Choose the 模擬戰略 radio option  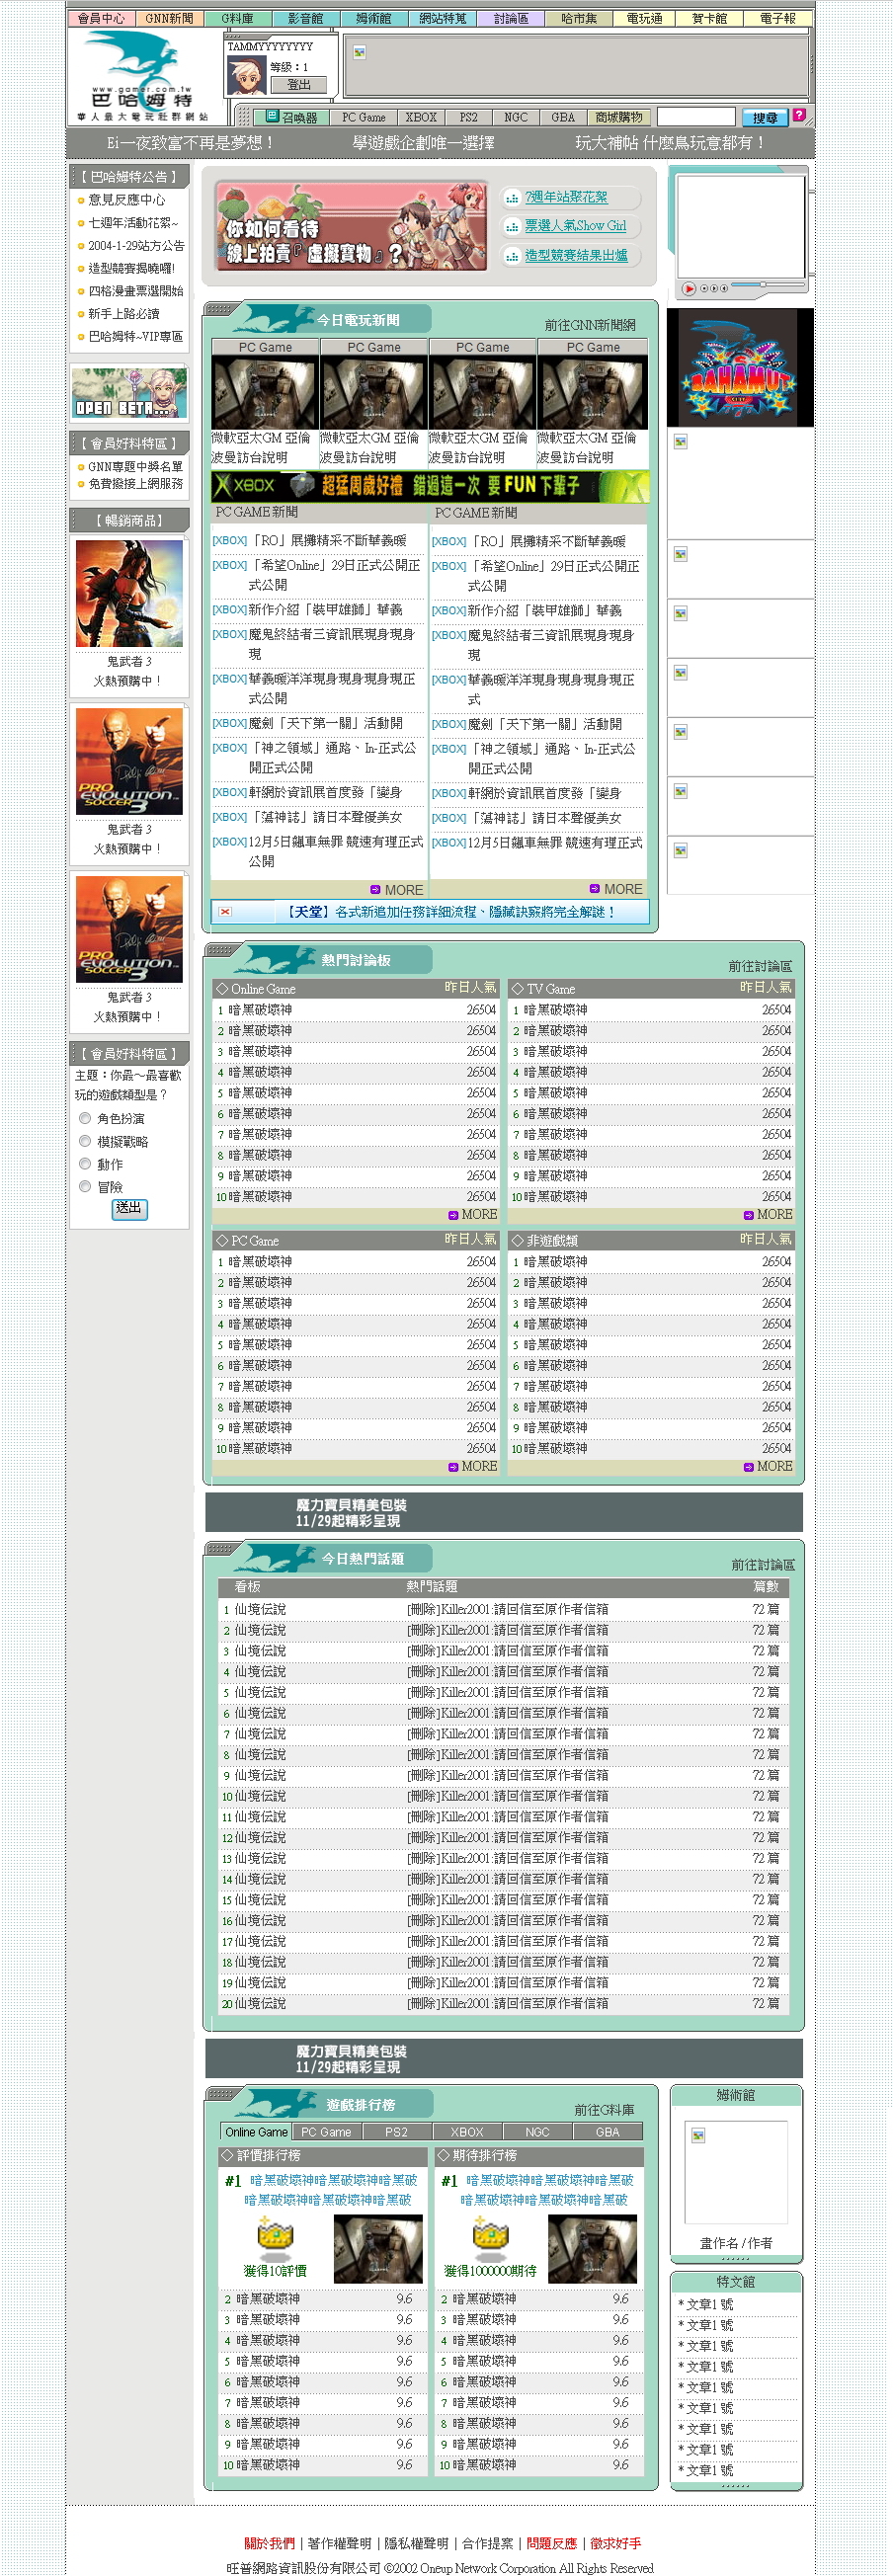coord(85,1141)
